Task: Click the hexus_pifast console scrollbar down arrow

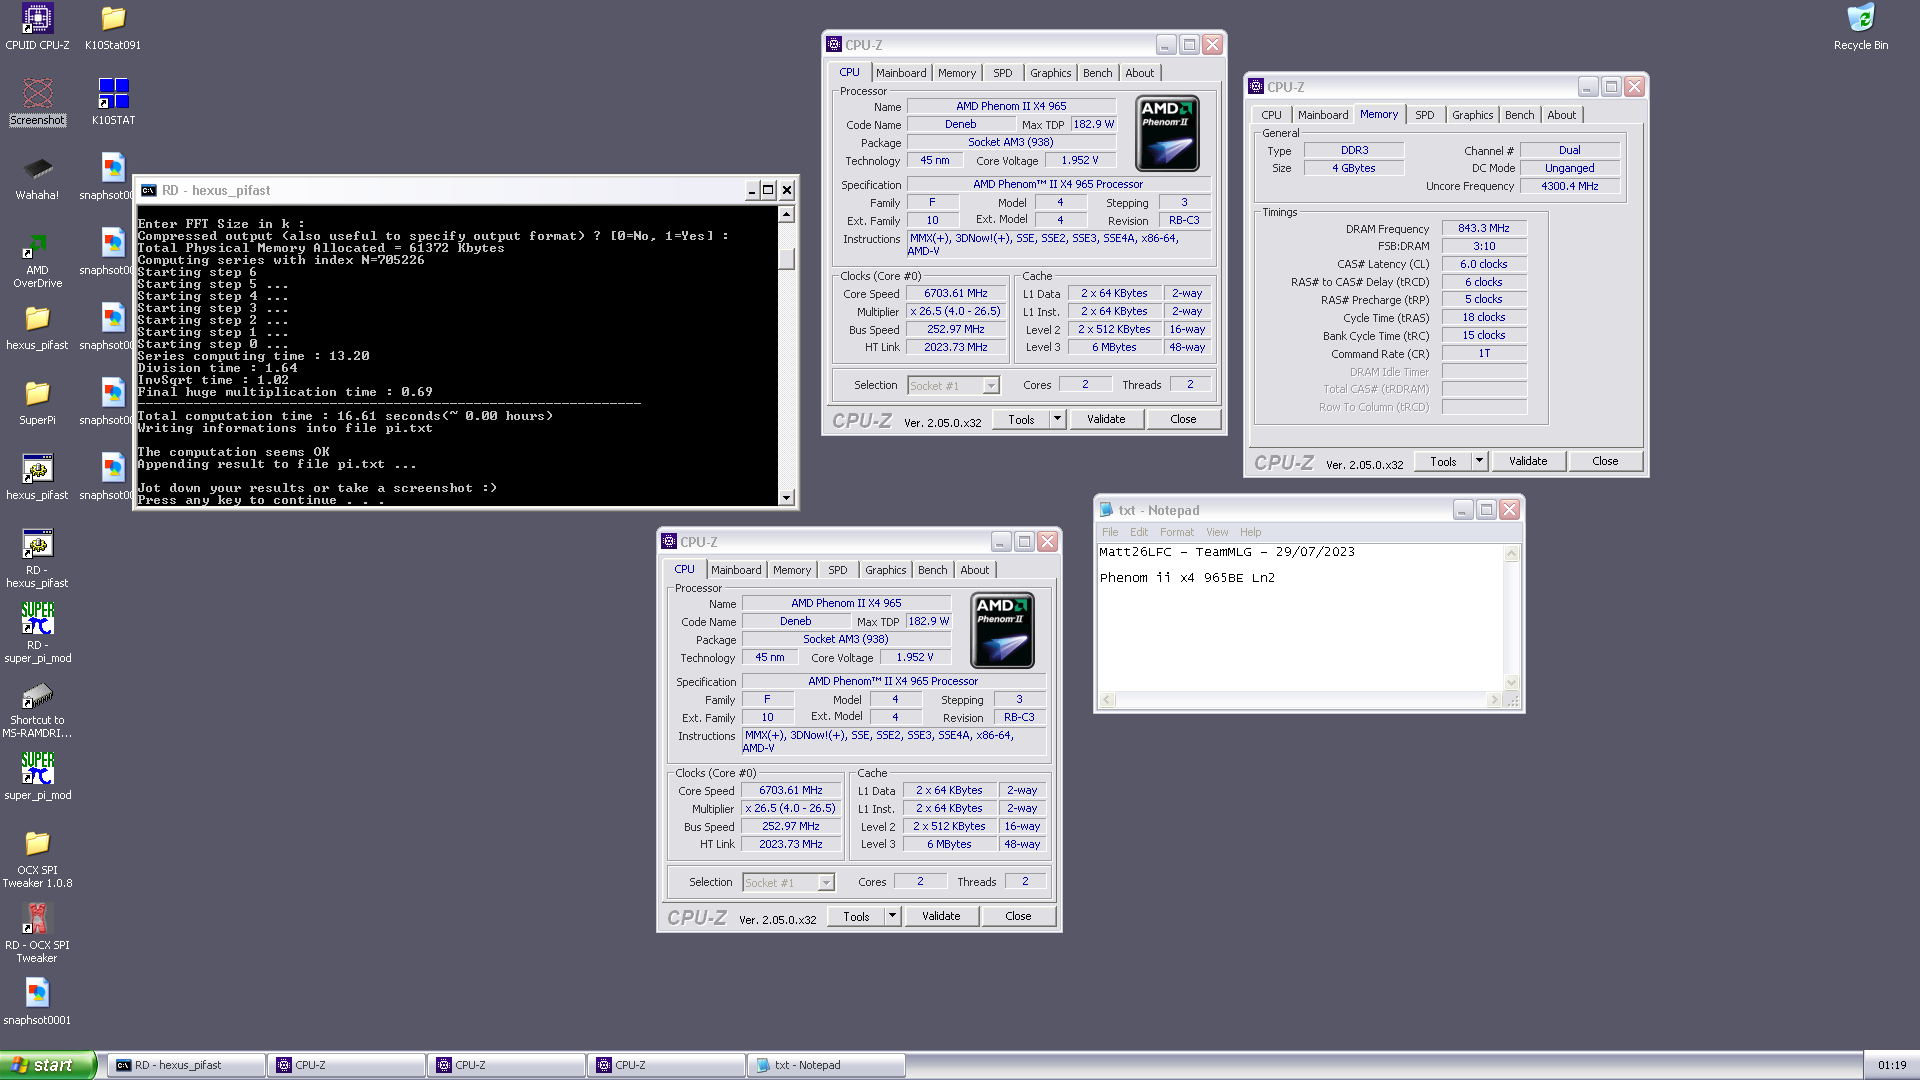Action: pos(786,498)
